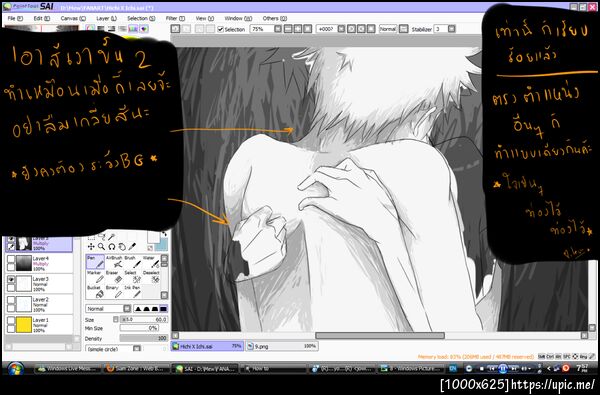
Task: Select the Marker tool
Action: (x=95, y=277)
